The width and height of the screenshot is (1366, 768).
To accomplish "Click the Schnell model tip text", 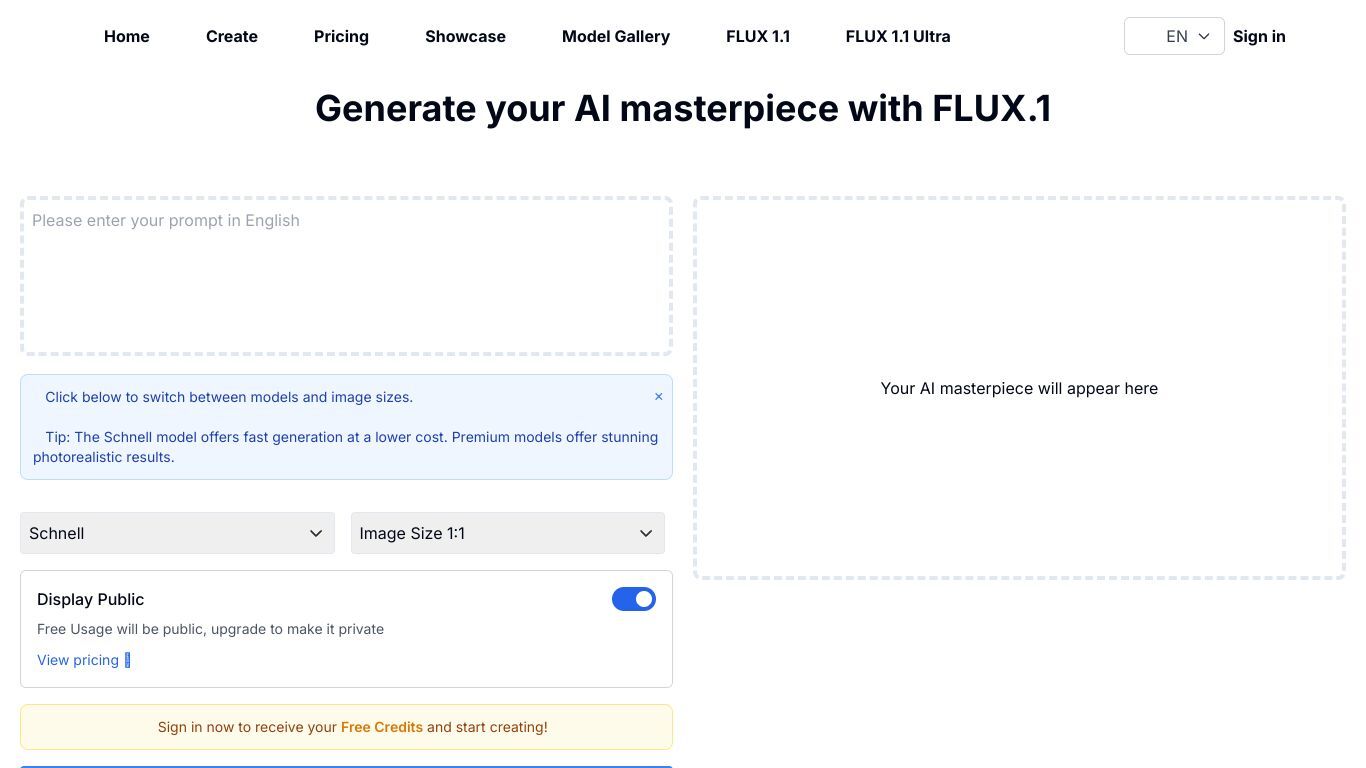I will [x=346, y=447].
